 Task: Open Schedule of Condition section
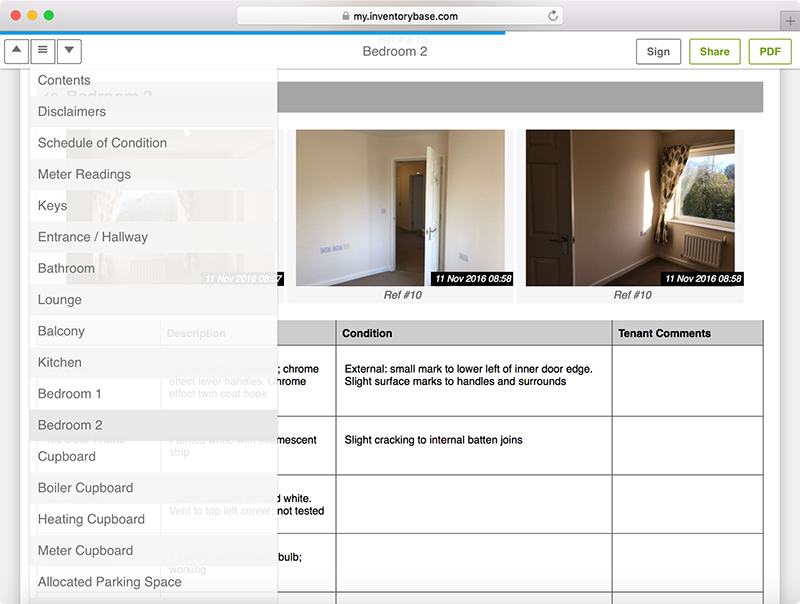(154, 143)
